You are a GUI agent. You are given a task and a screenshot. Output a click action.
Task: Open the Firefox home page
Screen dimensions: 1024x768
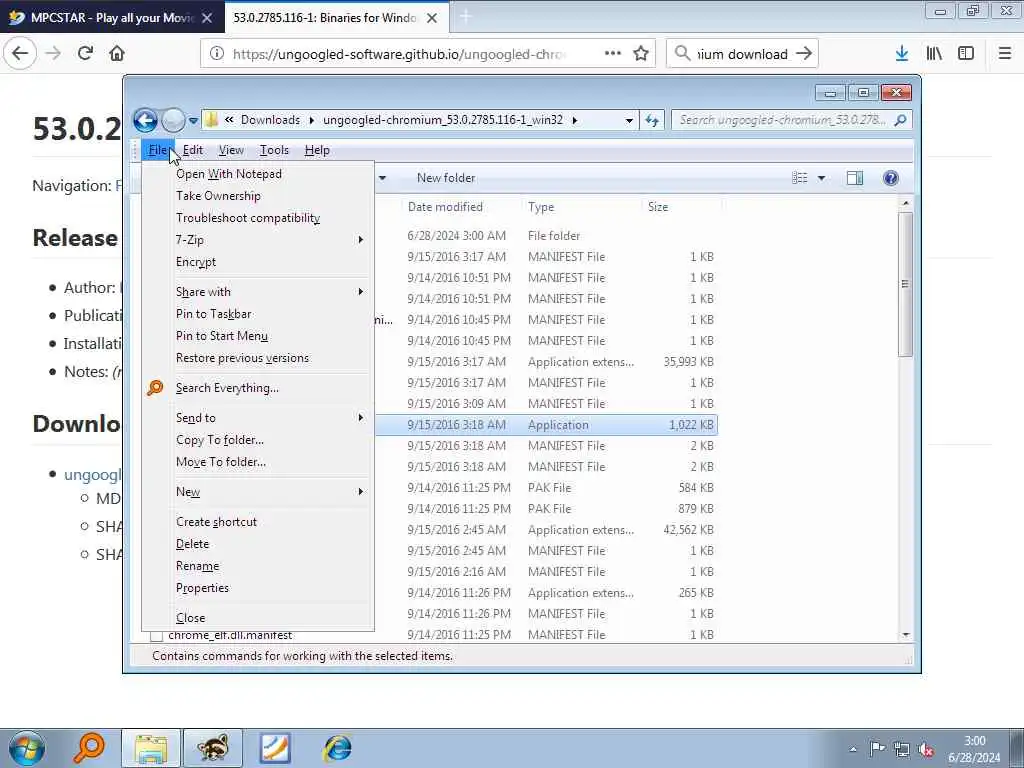click(x=117, y=54)
